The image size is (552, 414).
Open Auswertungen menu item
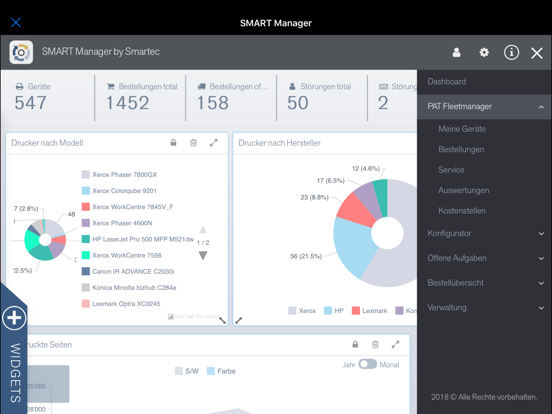(464, 190)
